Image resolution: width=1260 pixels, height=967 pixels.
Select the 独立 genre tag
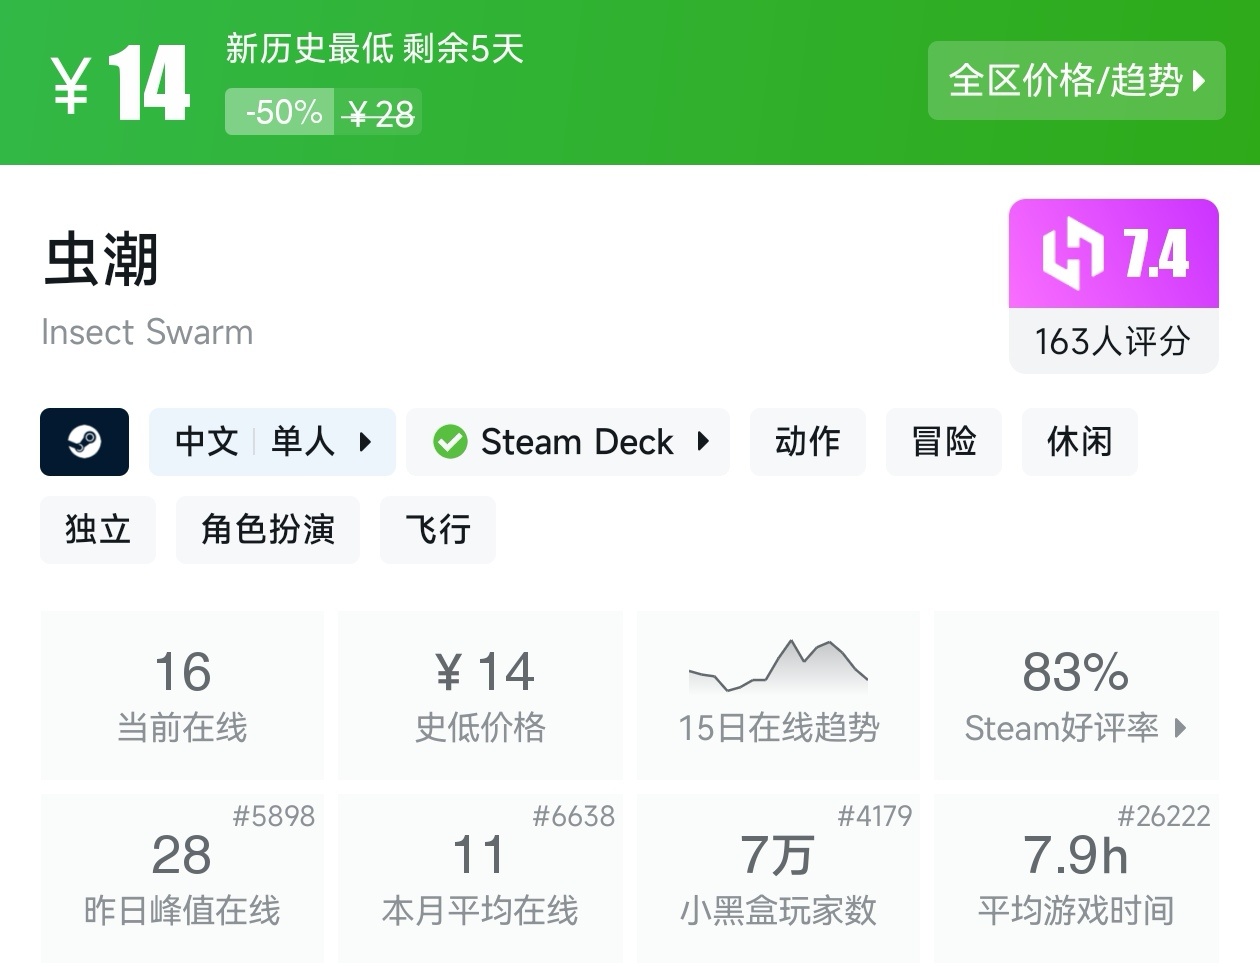click(98, 530)
